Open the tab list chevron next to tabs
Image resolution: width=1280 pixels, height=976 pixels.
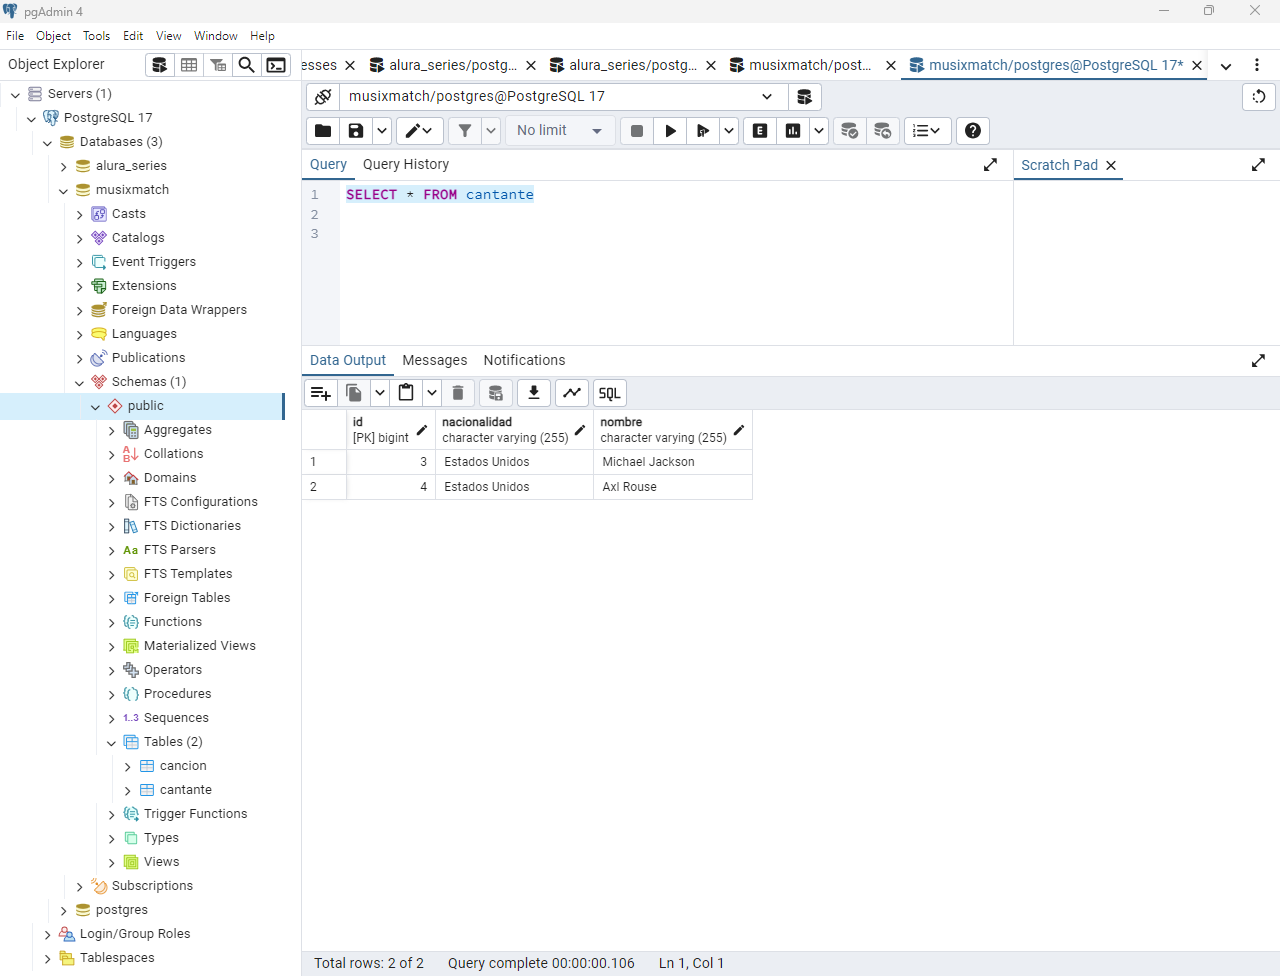point(1226,66)
